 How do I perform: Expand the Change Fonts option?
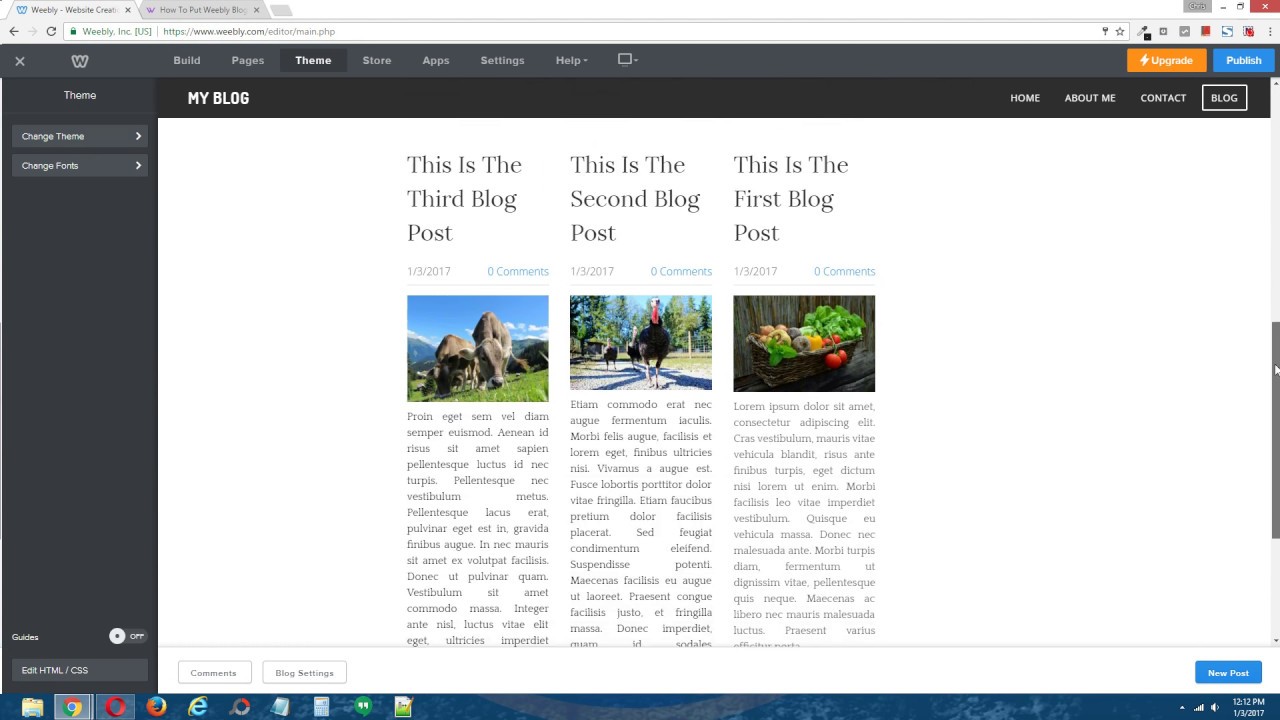click(80, 165)
